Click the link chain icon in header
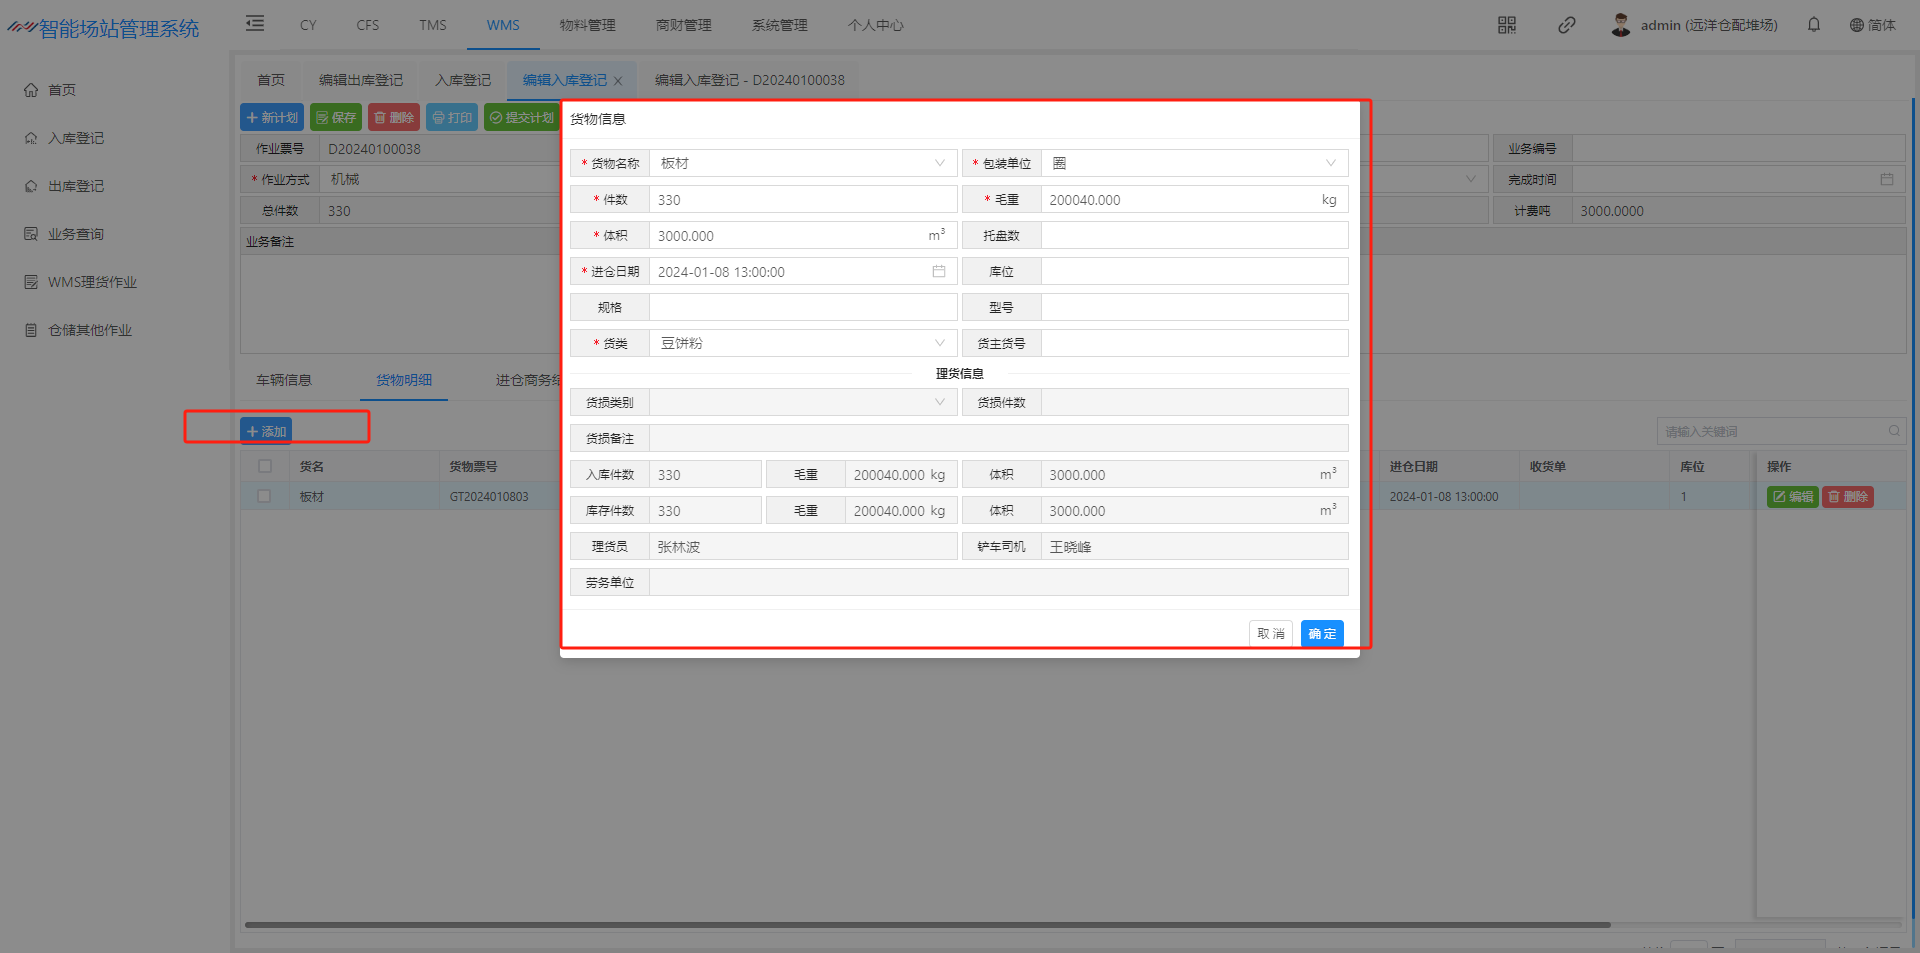Image resolution: width=1920 pixels, height=953 pixels. (x=1567, y=25)
